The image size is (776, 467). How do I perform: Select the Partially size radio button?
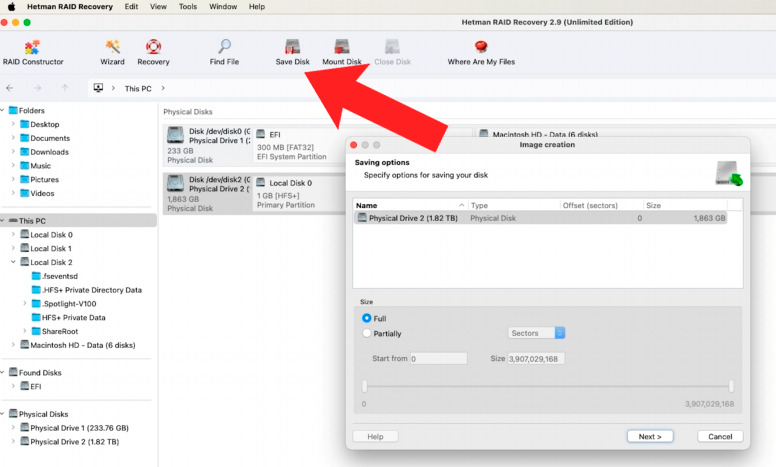point(367,333)
